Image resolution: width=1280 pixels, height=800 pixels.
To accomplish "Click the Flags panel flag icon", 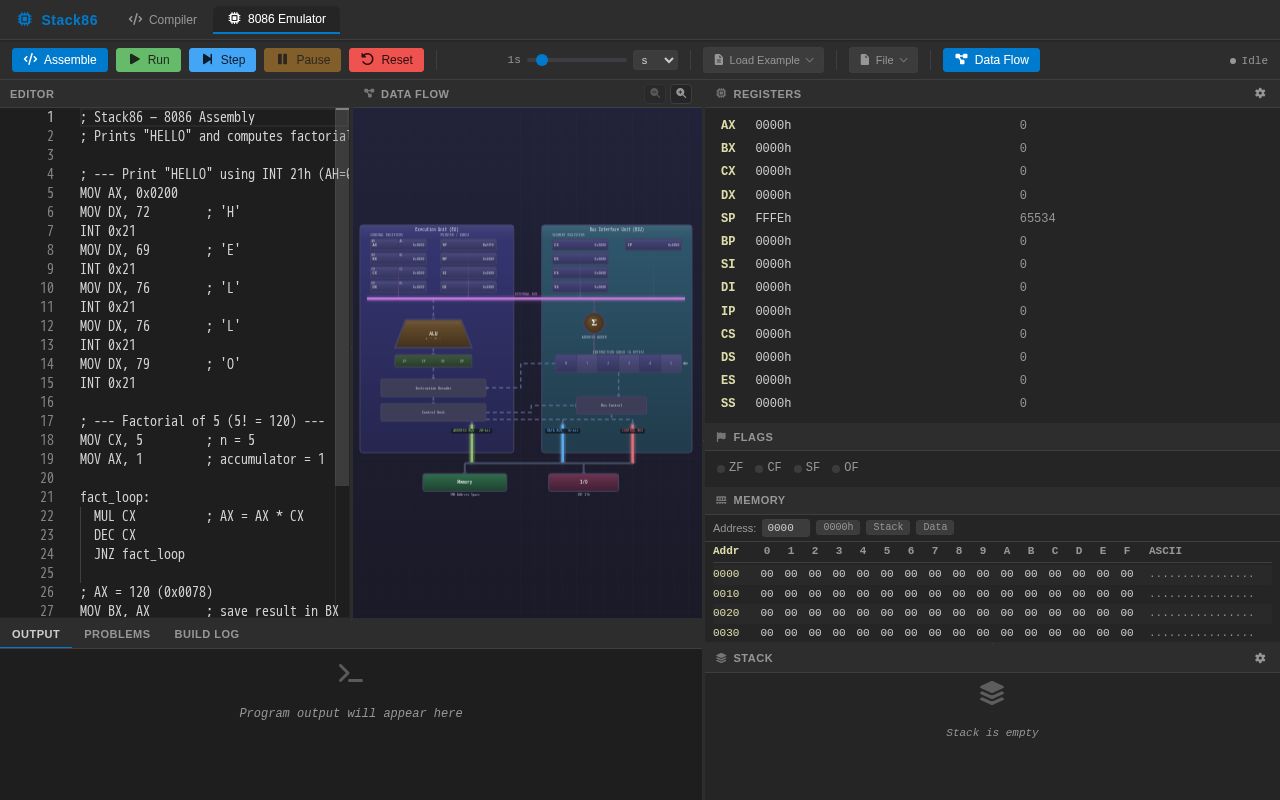I will coord(721,437).
